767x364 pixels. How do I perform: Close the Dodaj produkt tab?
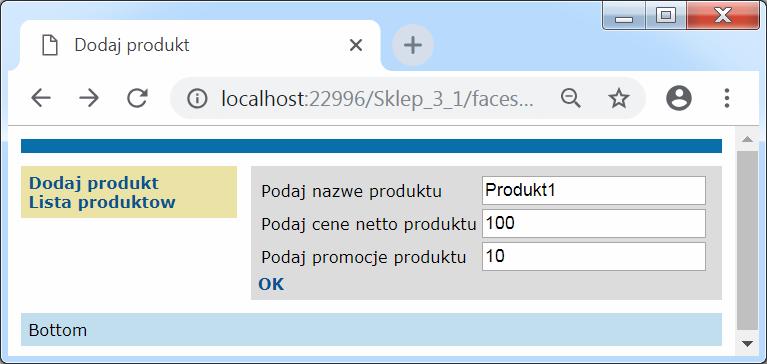[356, 46]
